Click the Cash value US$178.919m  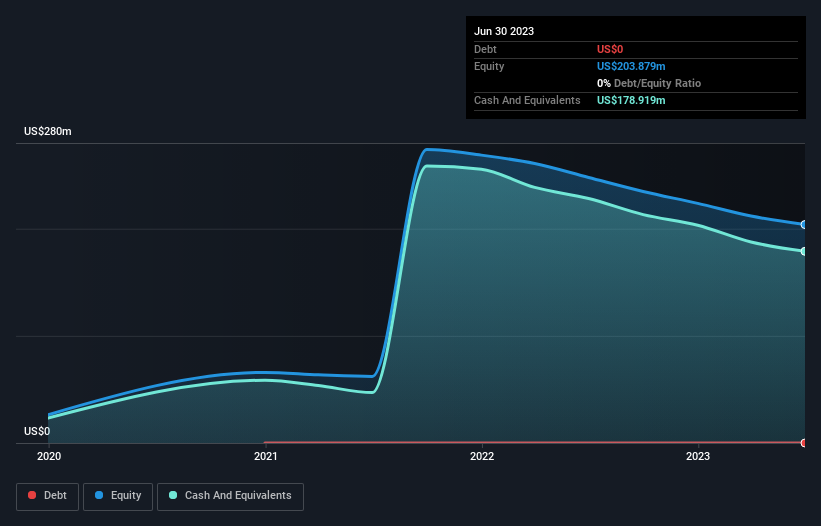tap(631, 100)
